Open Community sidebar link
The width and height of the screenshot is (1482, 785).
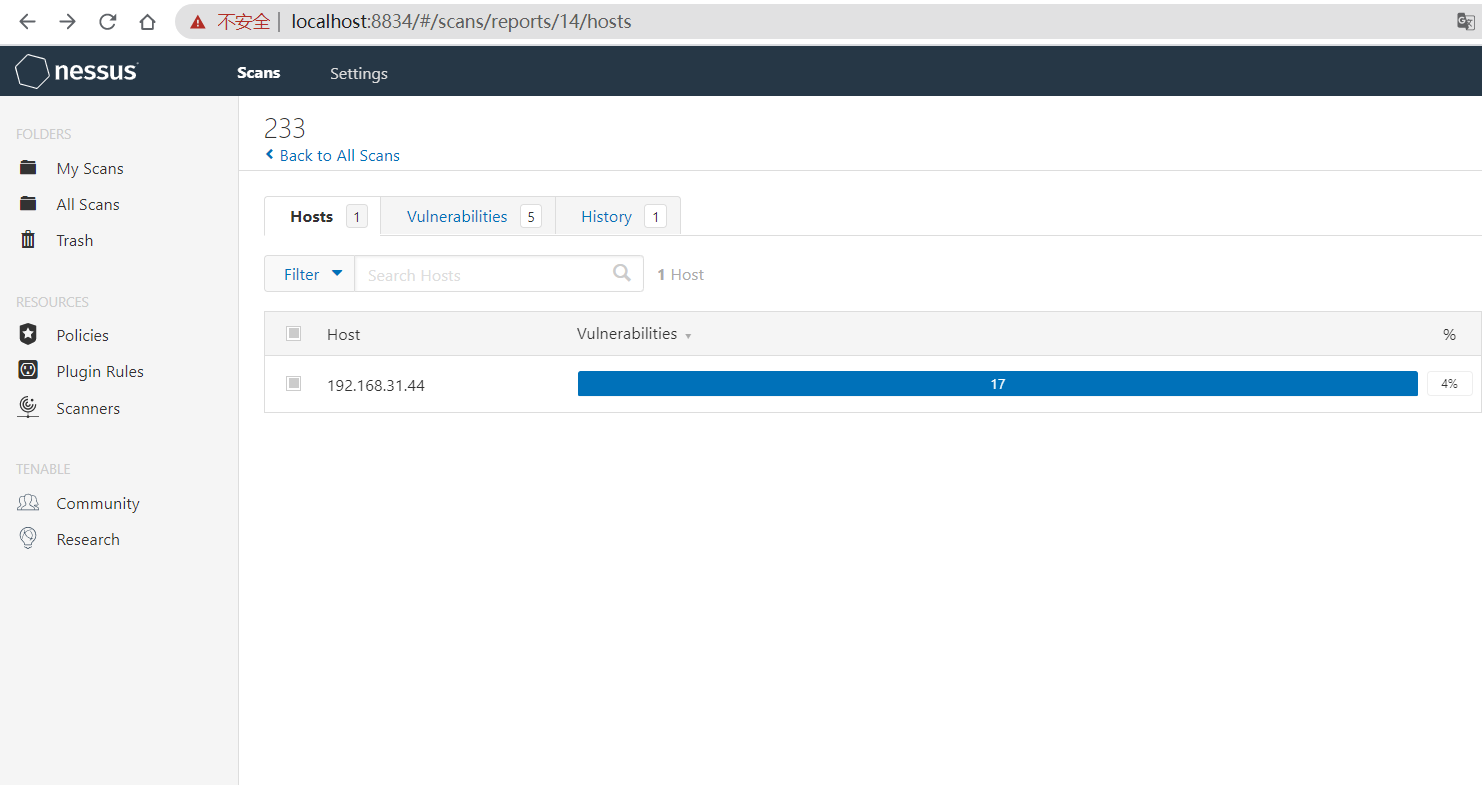(98, 504)
